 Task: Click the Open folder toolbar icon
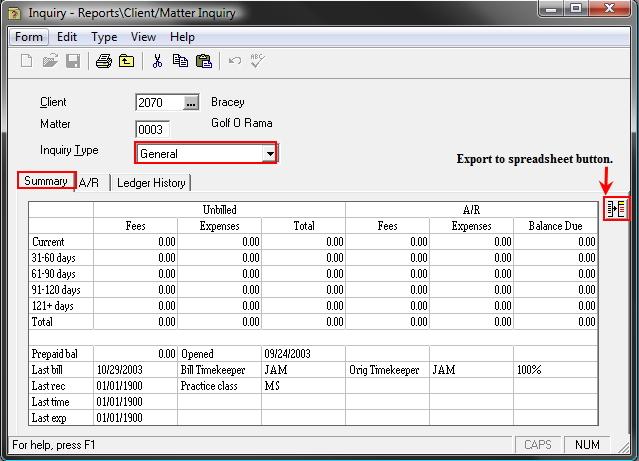pyautogui.click(x=50, y=61)
